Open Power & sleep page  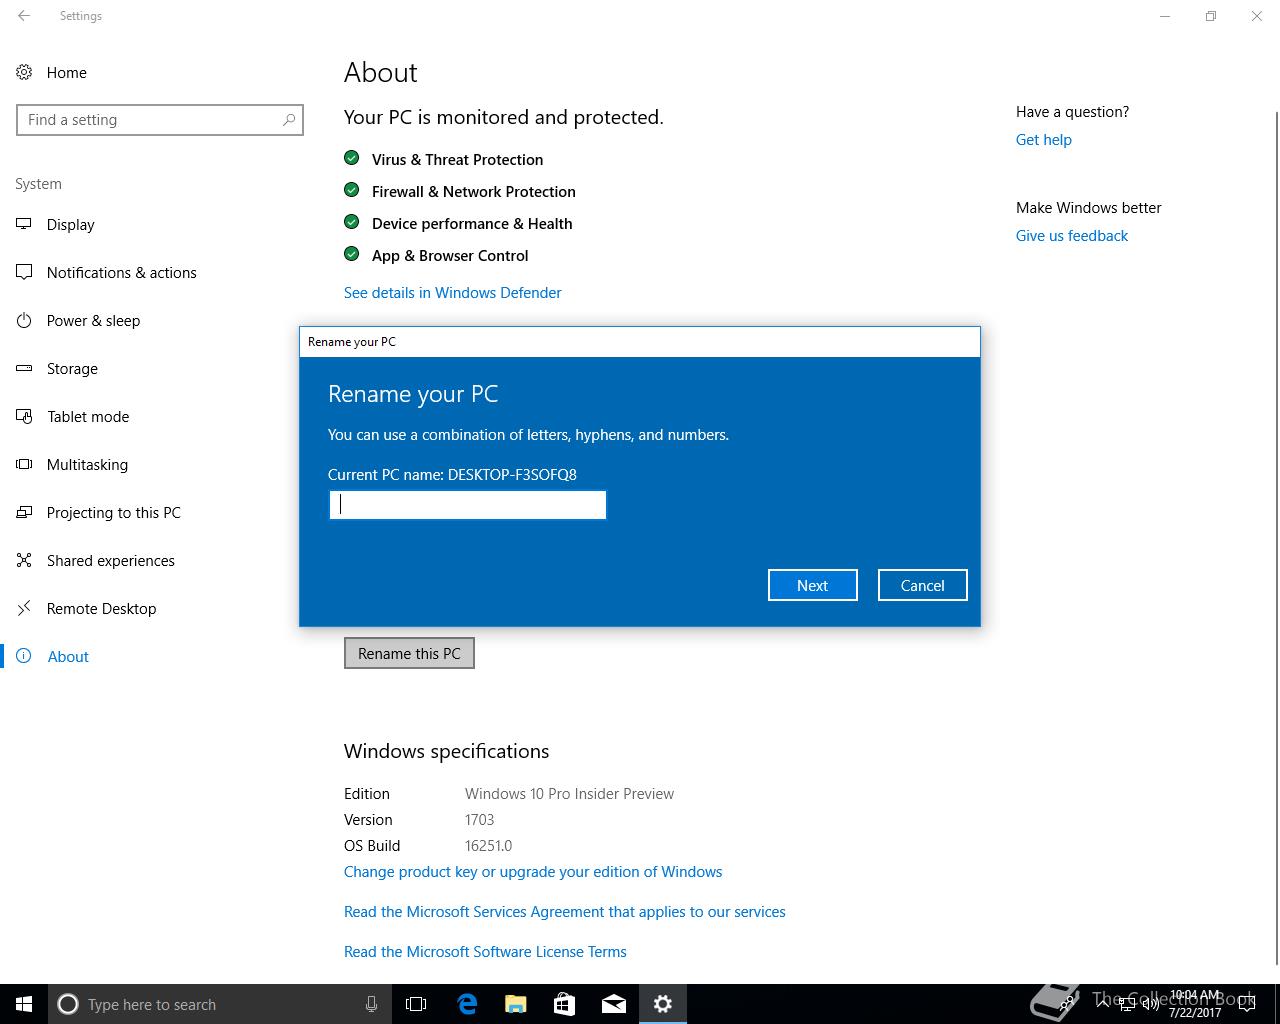coord(94,321)
